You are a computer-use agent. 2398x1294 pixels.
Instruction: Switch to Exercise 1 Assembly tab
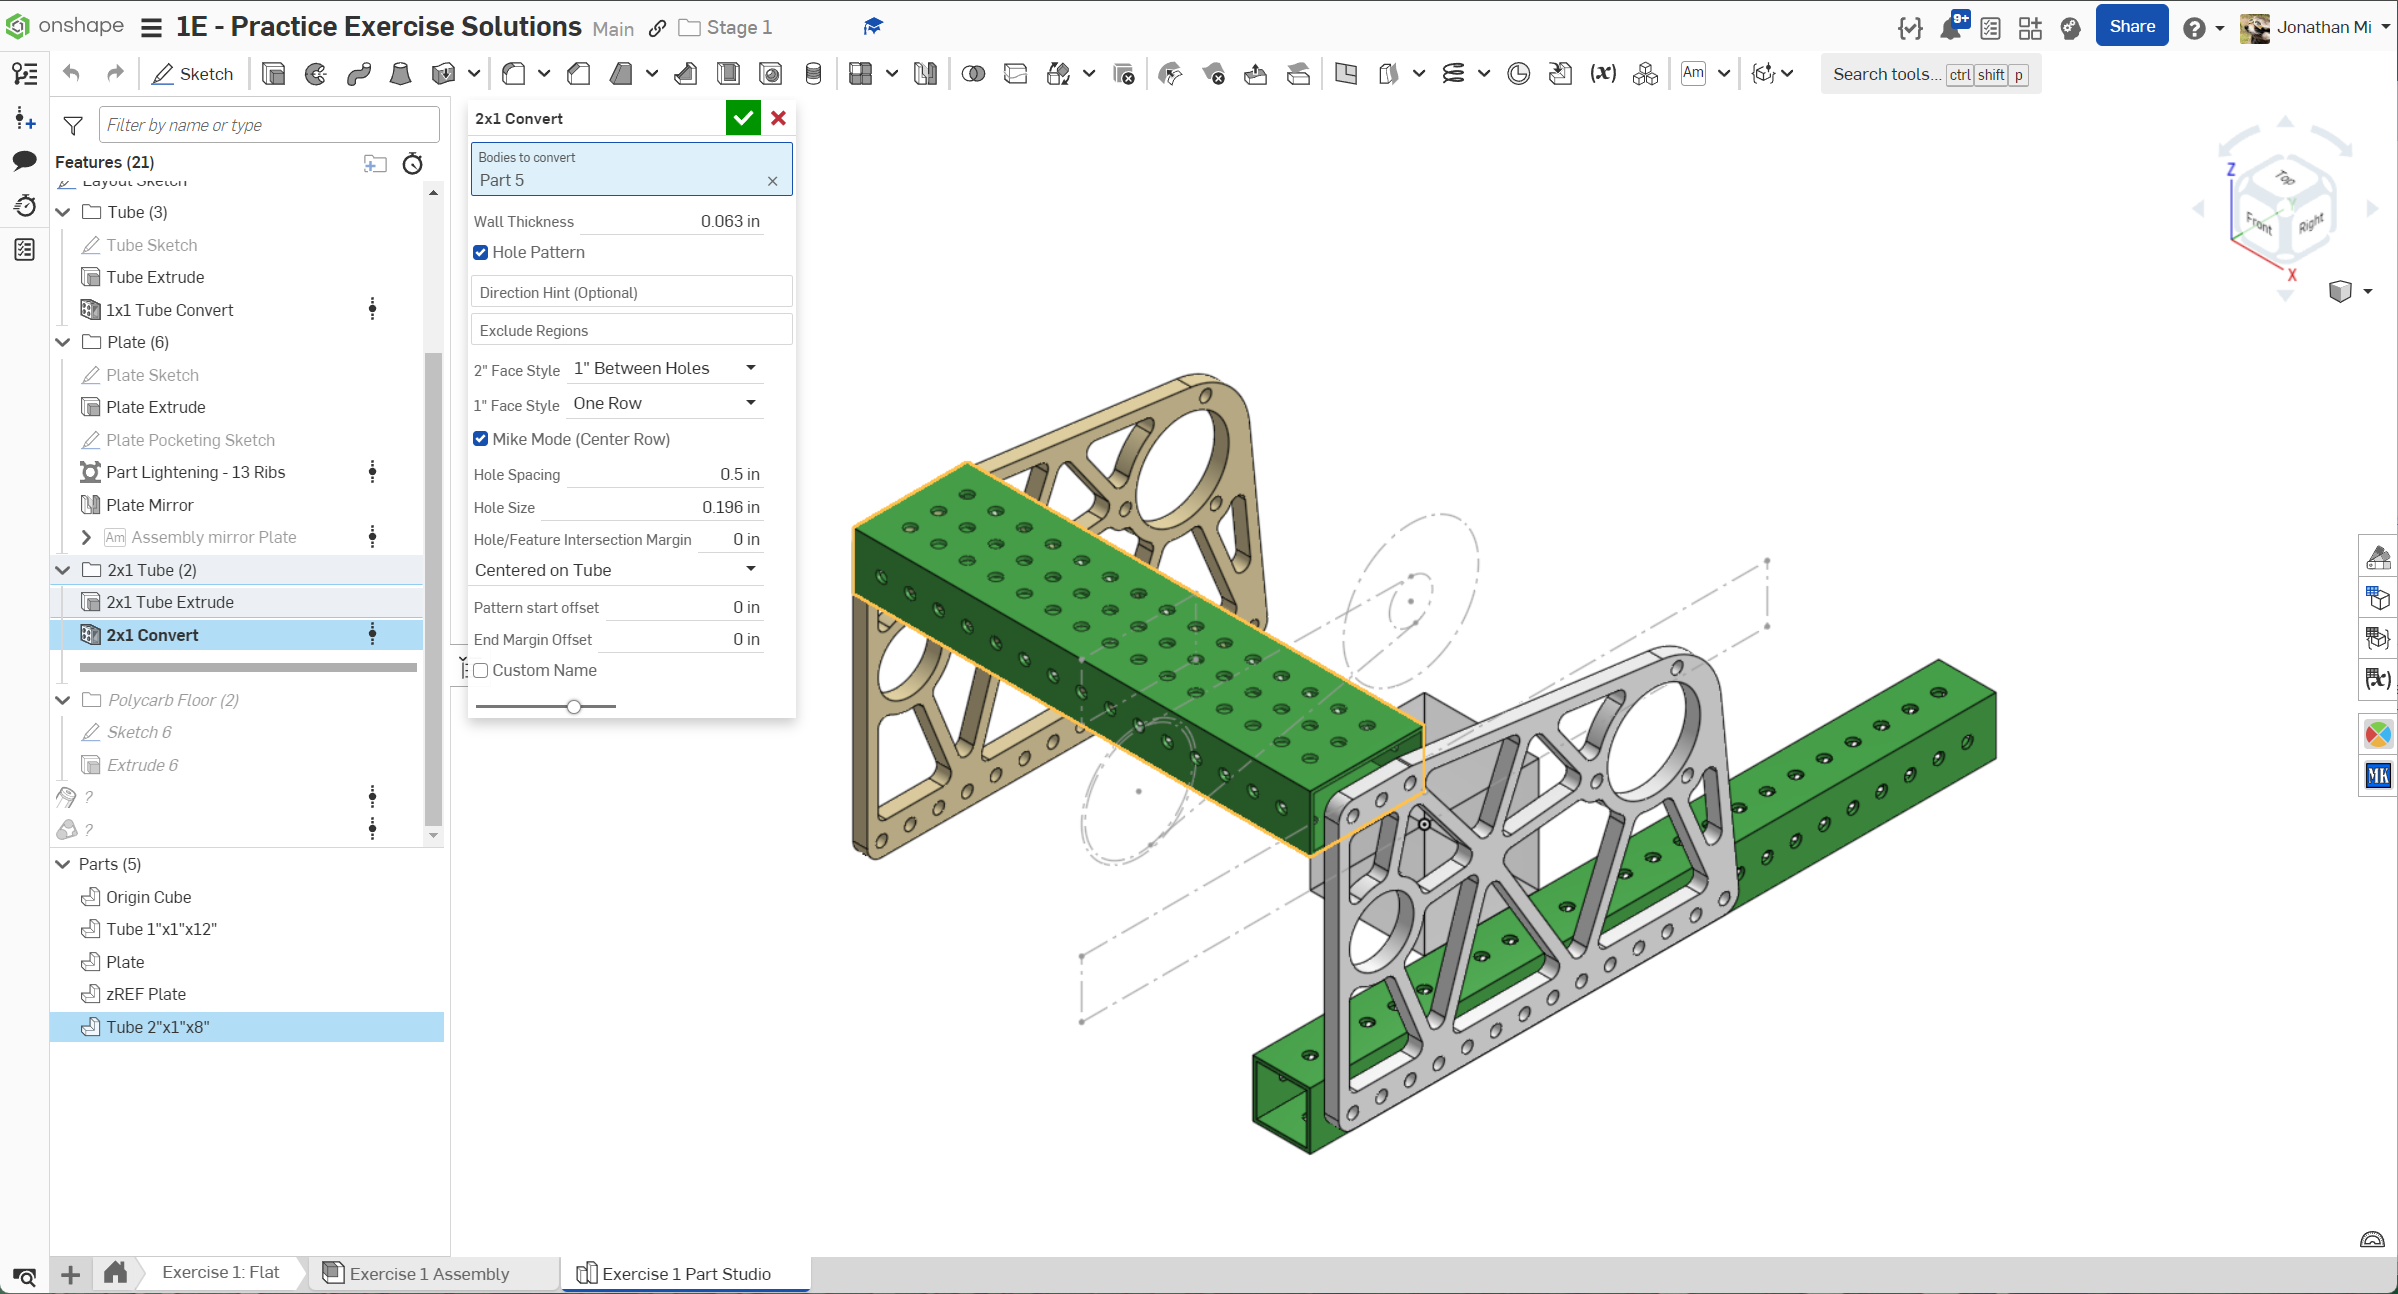coord(429,1273)
